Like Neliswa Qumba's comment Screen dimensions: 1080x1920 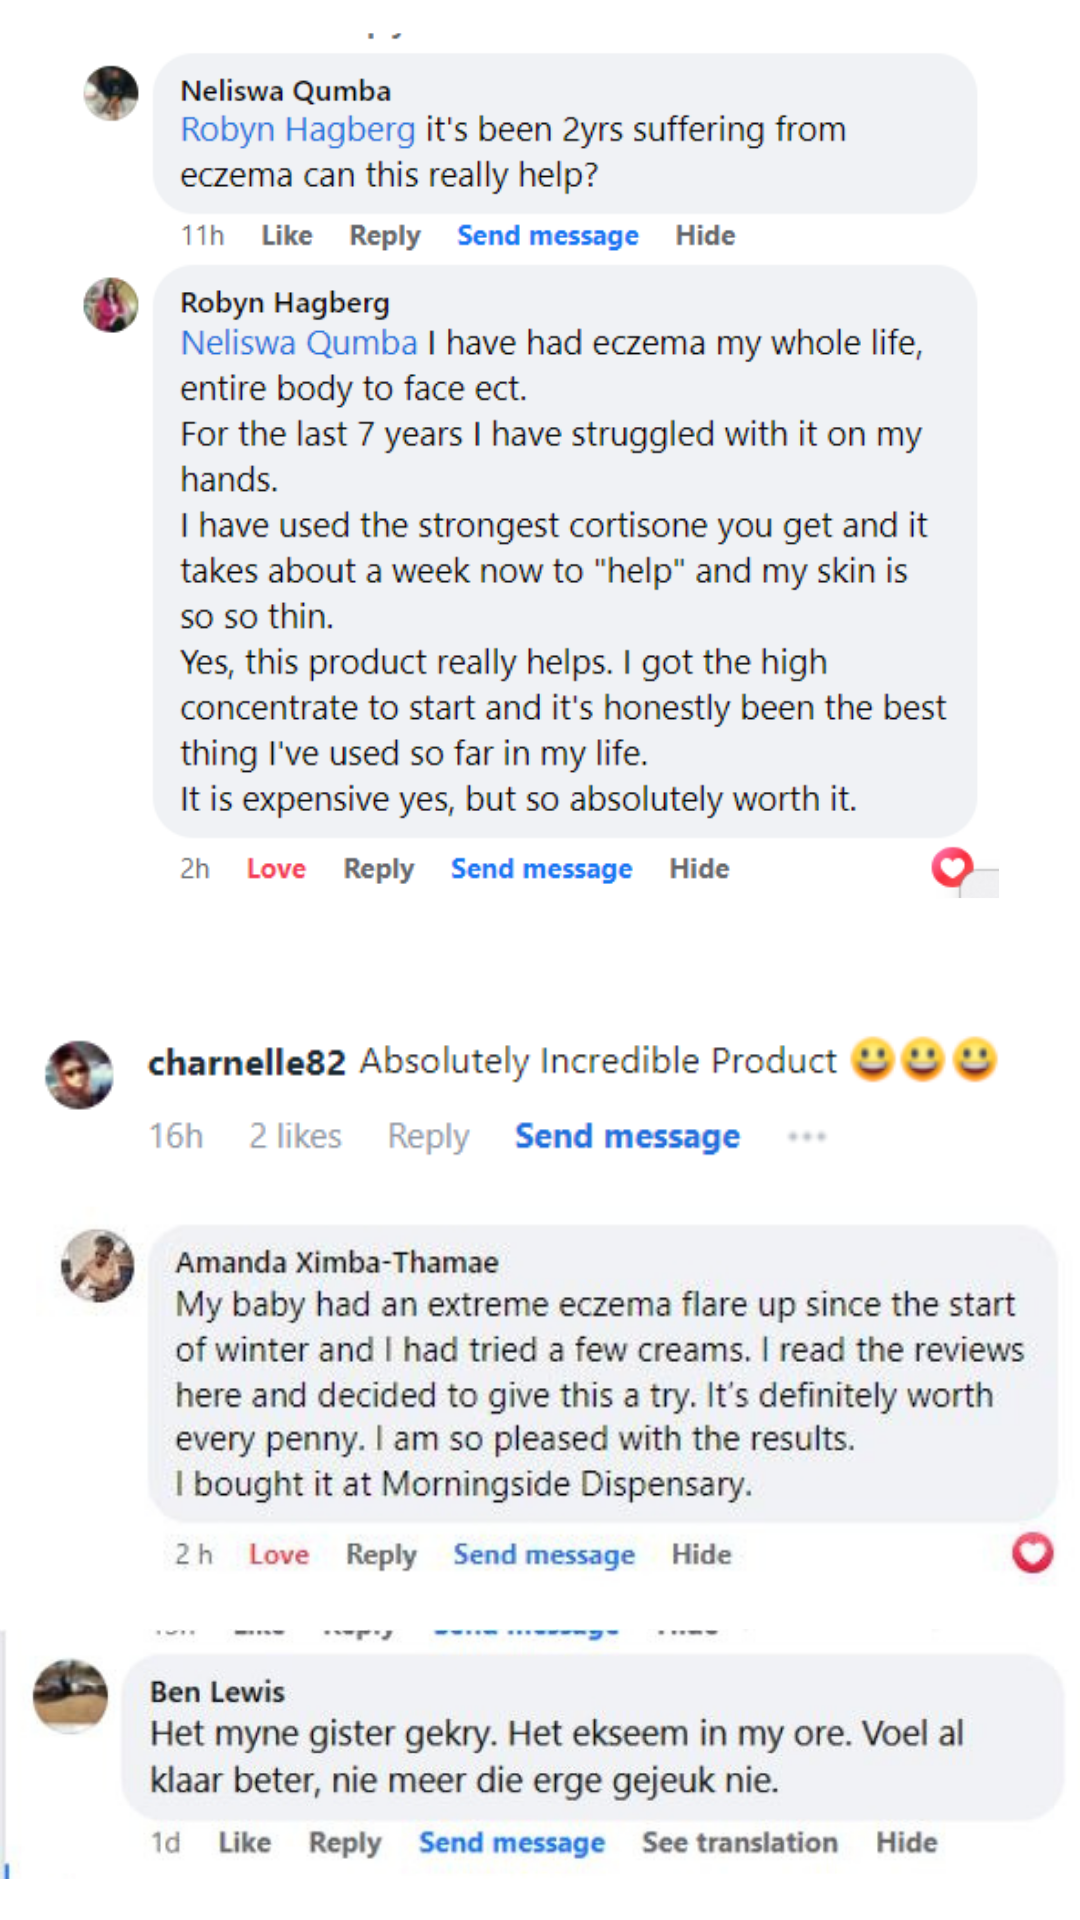point(287,236)
